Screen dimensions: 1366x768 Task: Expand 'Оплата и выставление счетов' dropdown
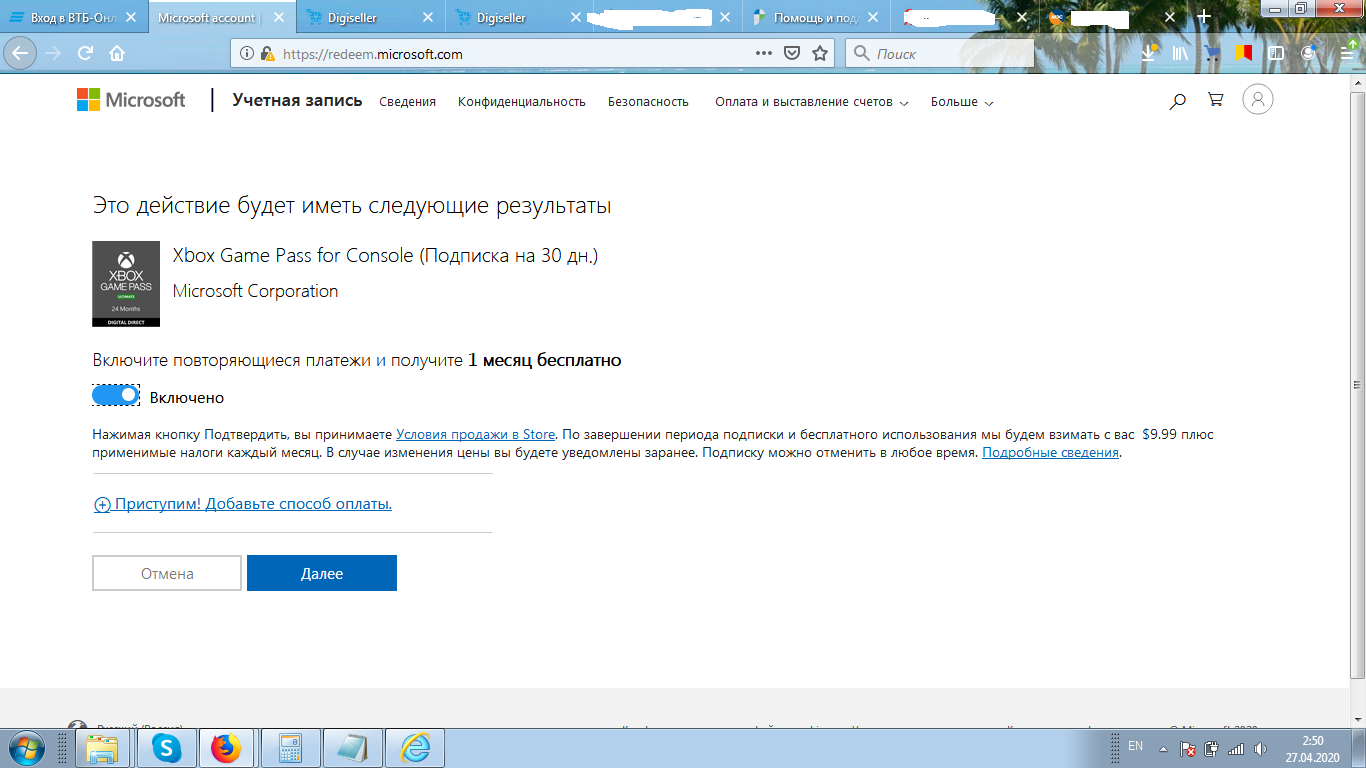pos(811,102)
